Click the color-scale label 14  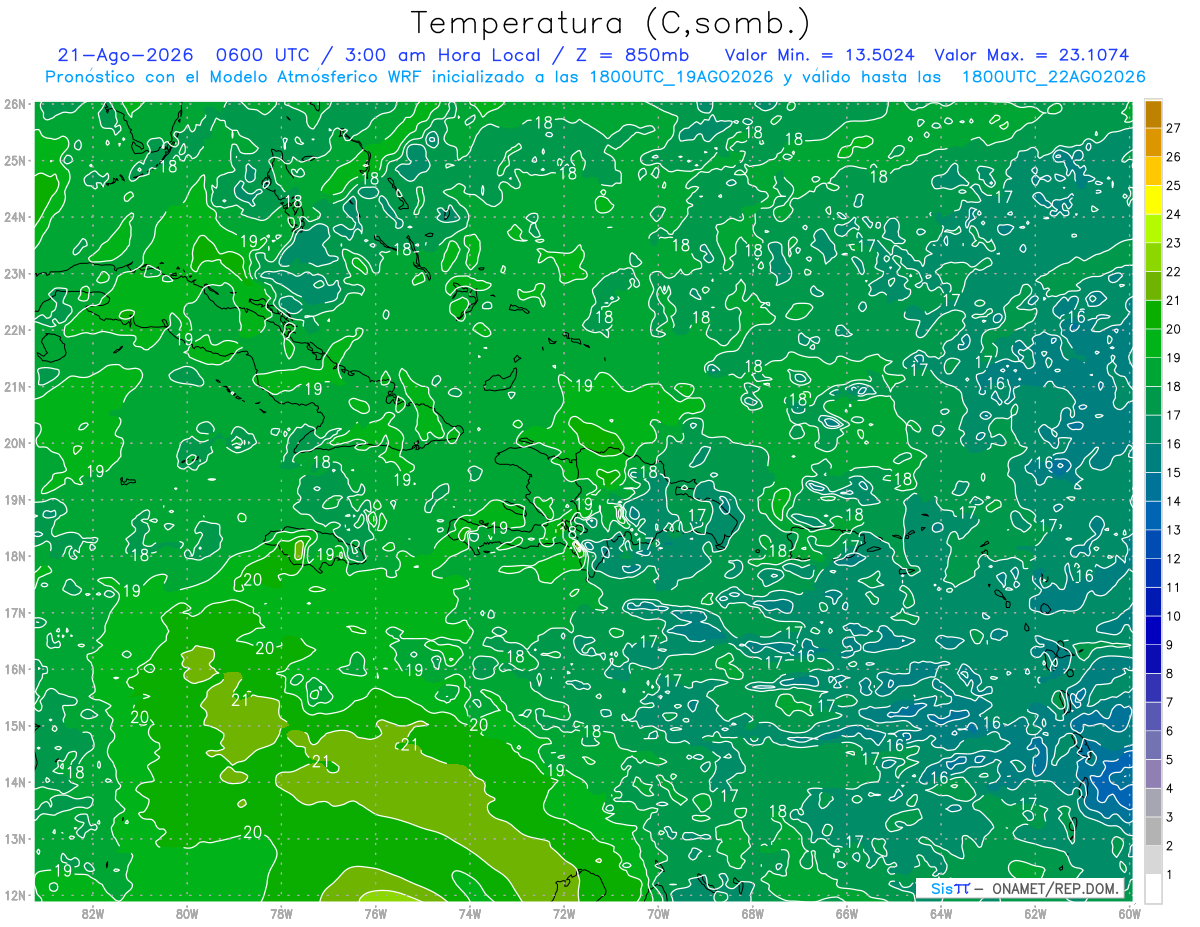[1173, 501]
